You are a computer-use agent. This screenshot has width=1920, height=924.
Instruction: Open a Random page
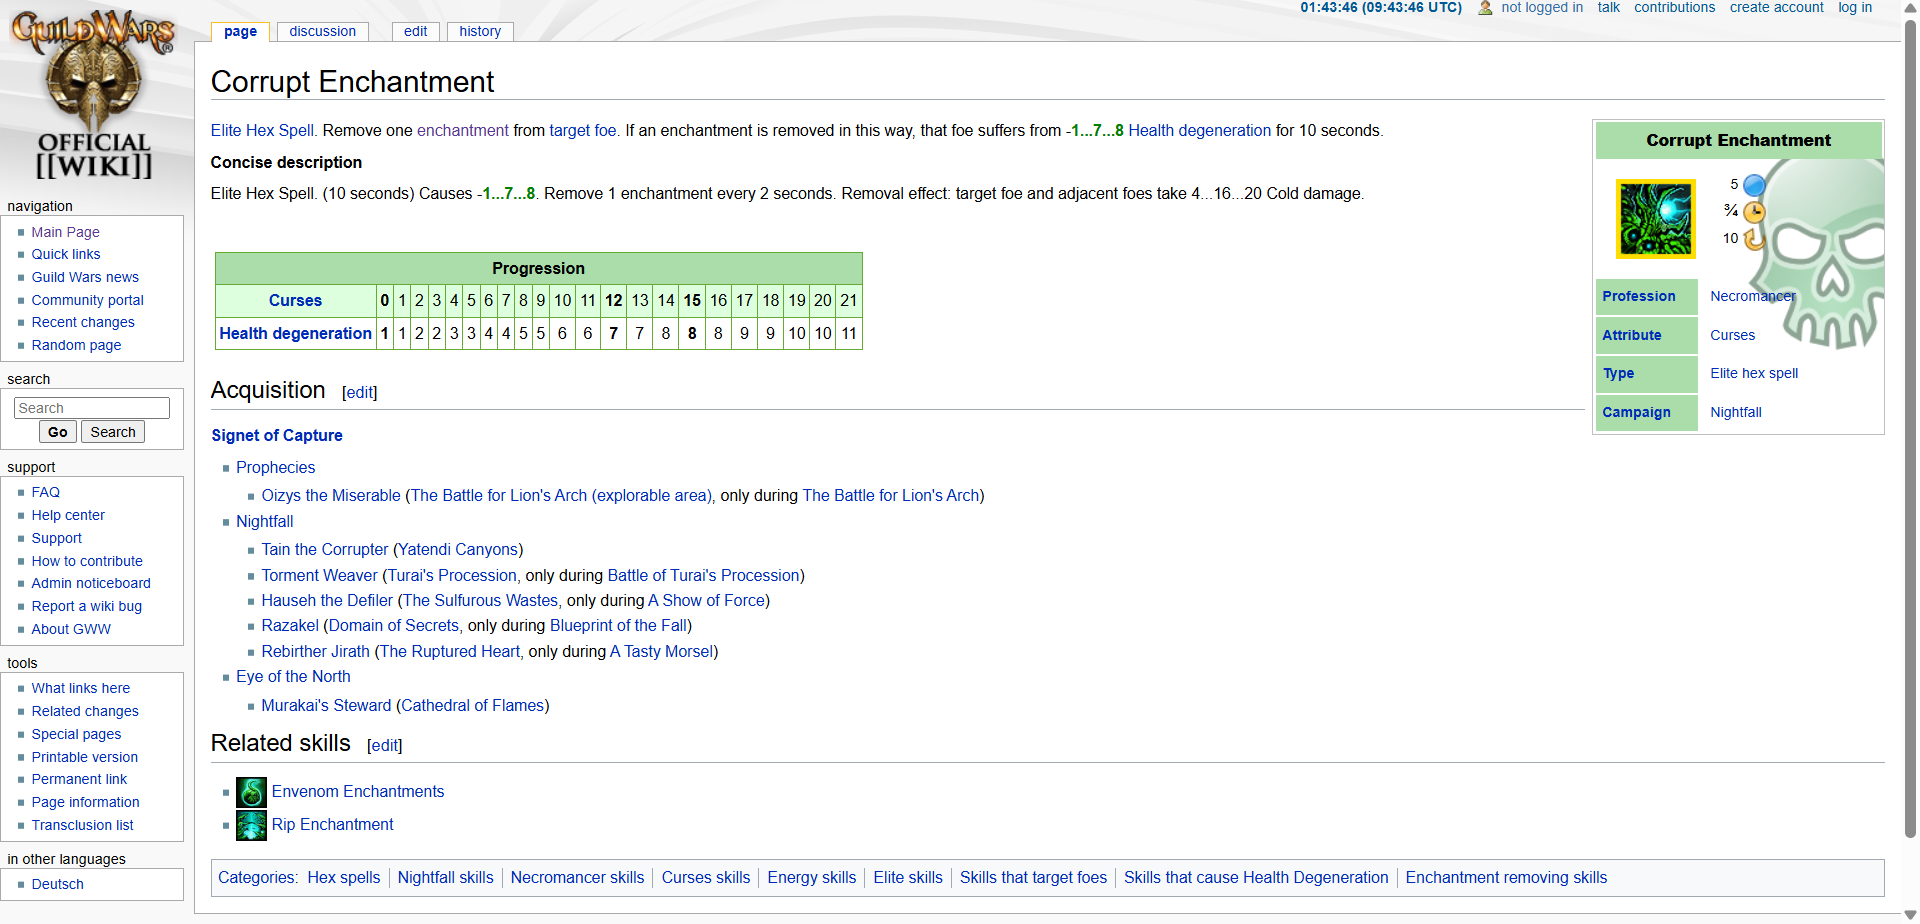pyautogui.click(x=76, y=345)
